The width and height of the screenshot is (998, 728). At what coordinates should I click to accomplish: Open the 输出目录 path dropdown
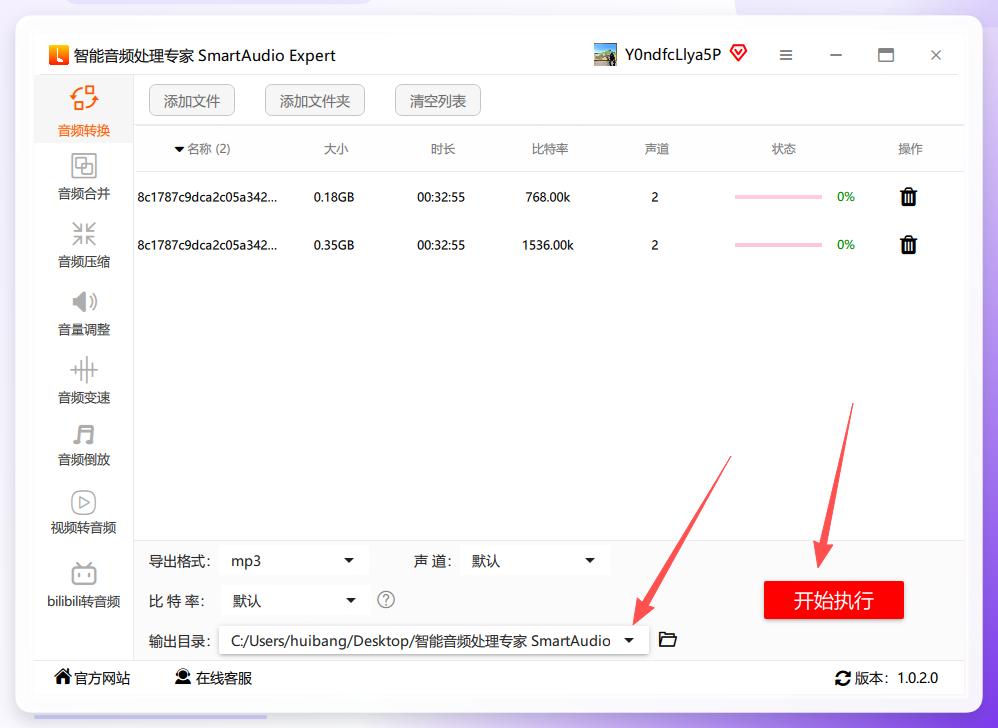tap(433, 640)
